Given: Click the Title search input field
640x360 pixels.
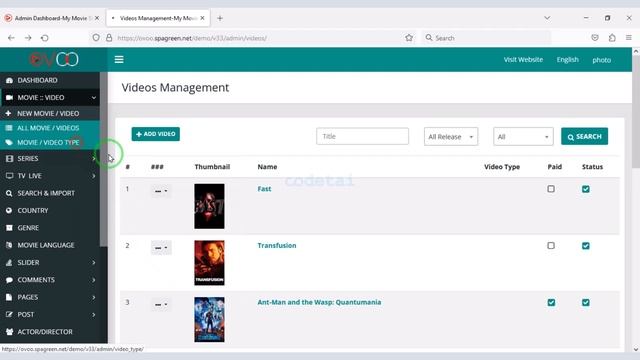Looking at the screenshot, I should pos(362,136).
